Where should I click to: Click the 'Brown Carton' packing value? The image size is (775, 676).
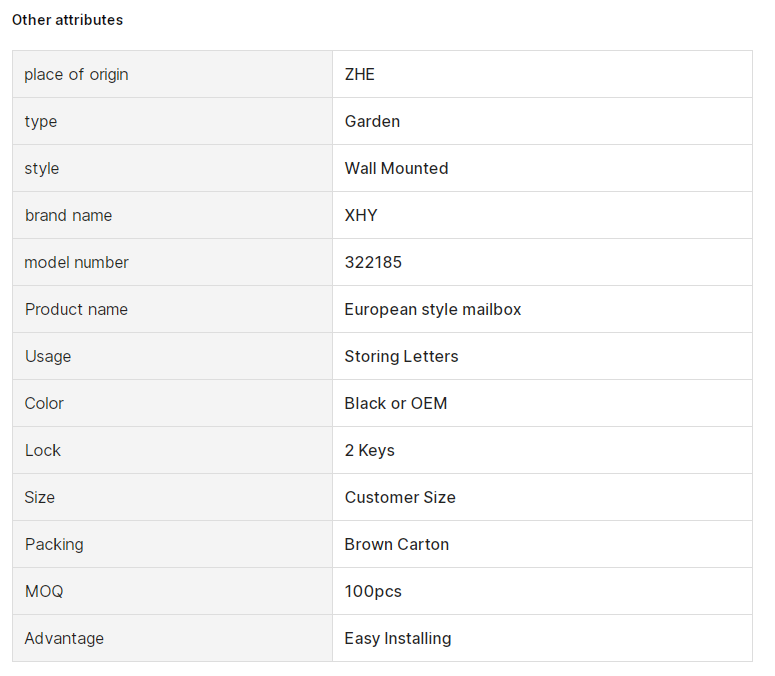(396, 544)
